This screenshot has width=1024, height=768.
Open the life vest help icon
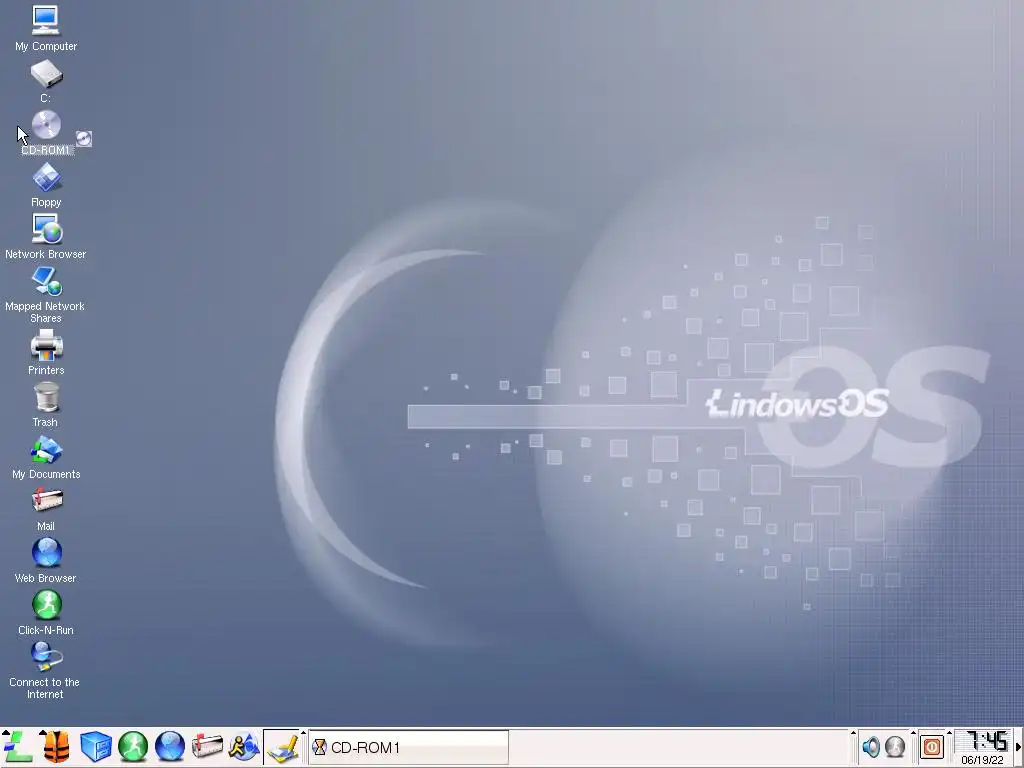56,746
